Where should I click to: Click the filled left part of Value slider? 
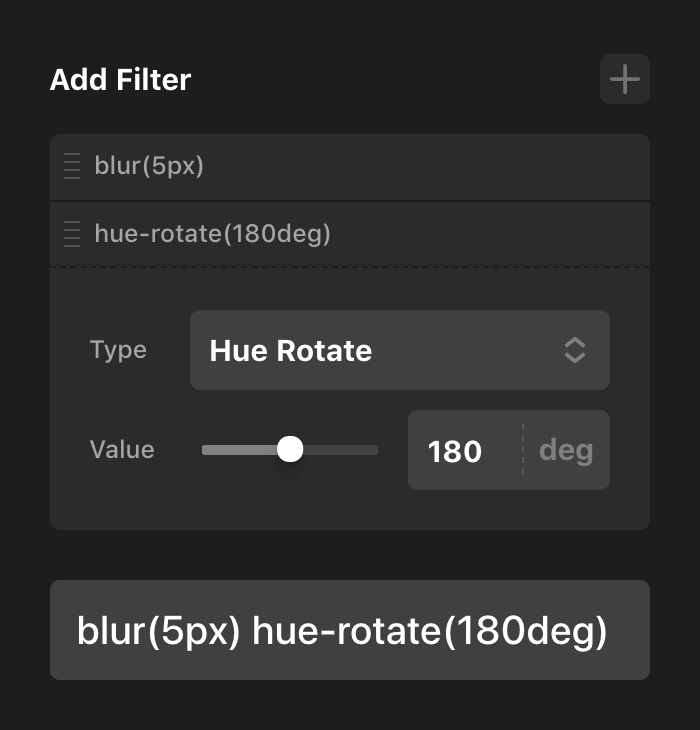coord(240,450)
